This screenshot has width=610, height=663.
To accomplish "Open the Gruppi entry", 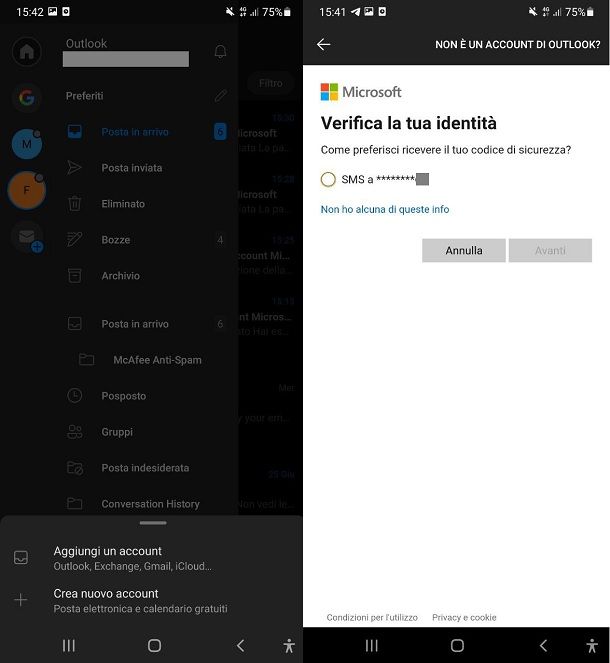I will 146,432.
